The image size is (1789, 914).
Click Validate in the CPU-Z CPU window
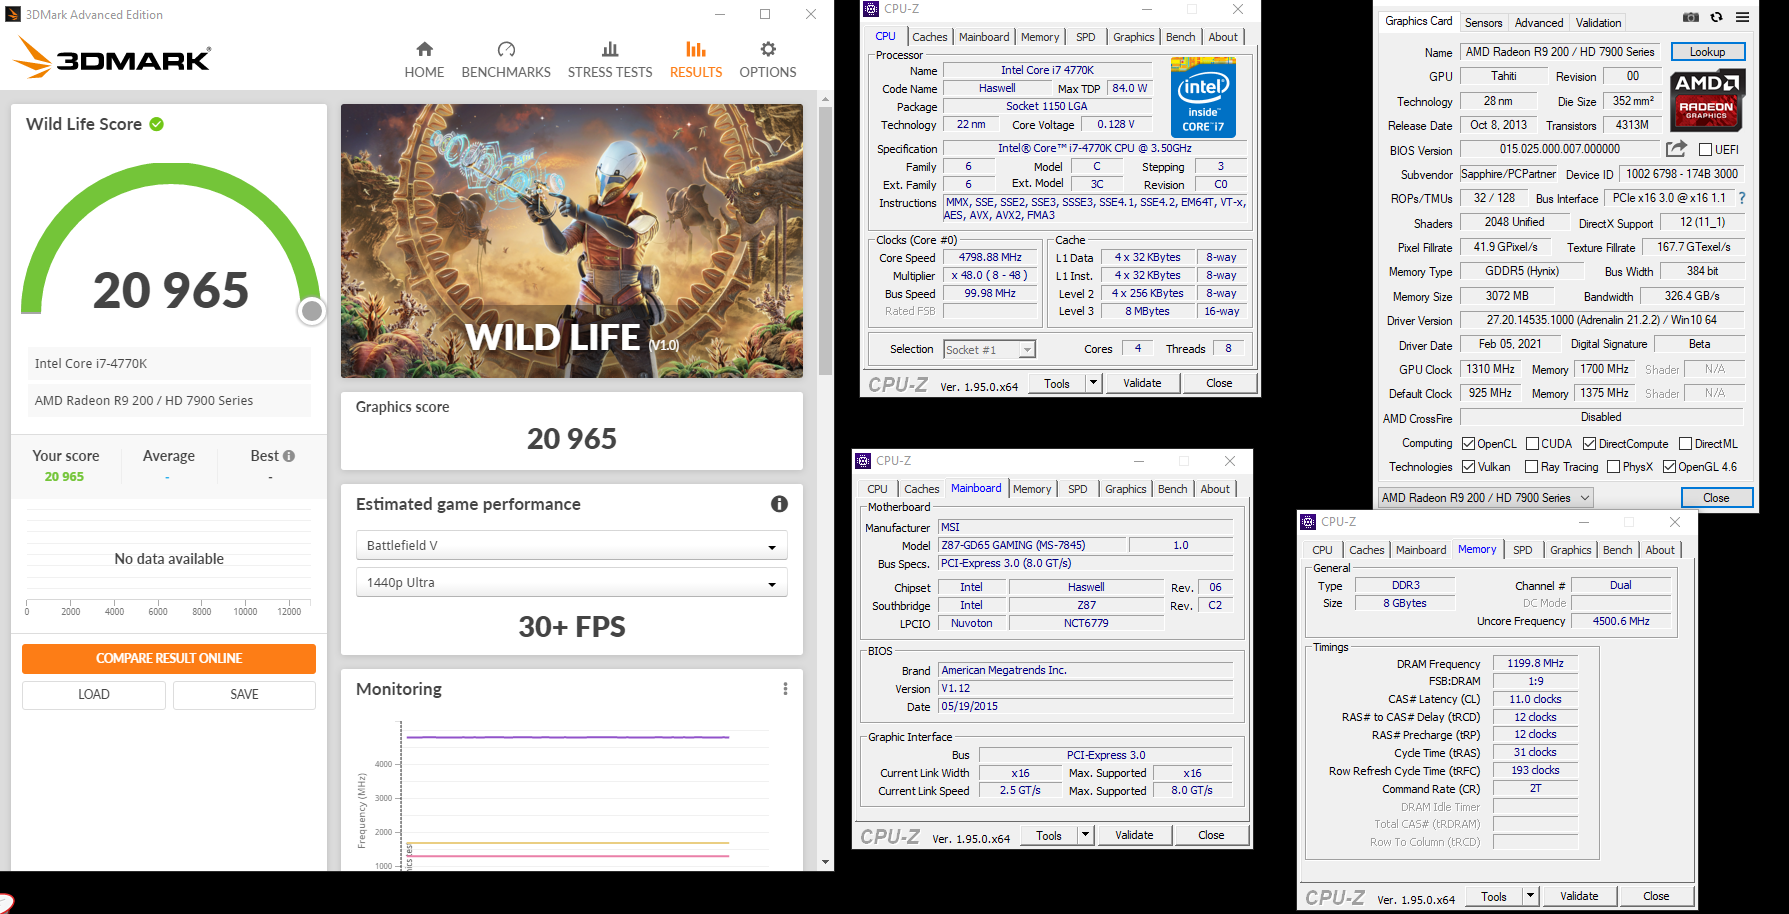[1142, 383]
